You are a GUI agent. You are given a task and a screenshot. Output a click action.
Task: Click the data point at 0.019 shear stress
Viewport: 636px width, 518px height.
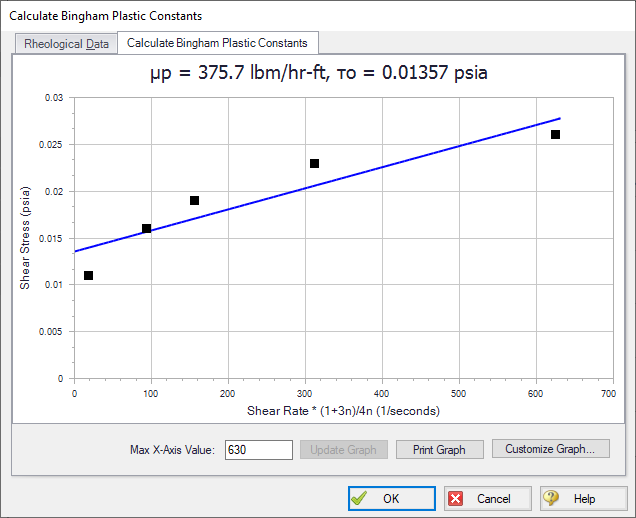click(194, 200)
